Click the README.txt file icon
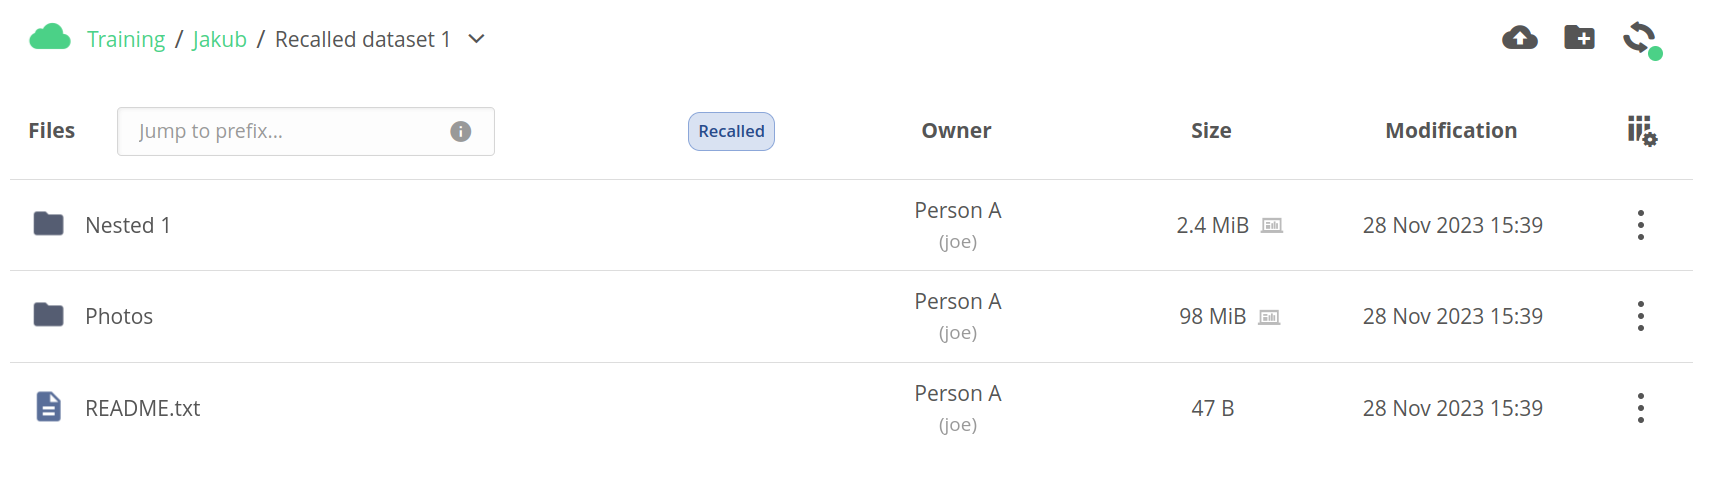1721x488 pixels. 49,407
